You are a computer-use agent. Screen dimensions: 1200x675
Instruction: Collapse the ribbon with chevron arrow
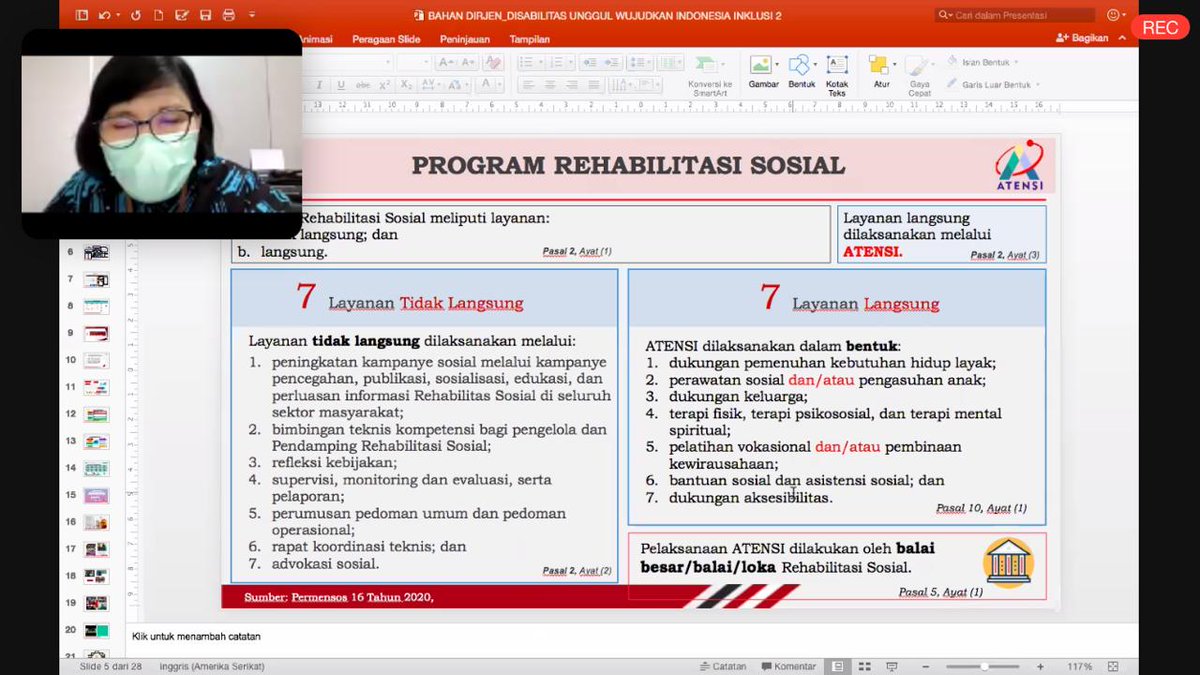pyautogui.click(x=1122, y=37)
